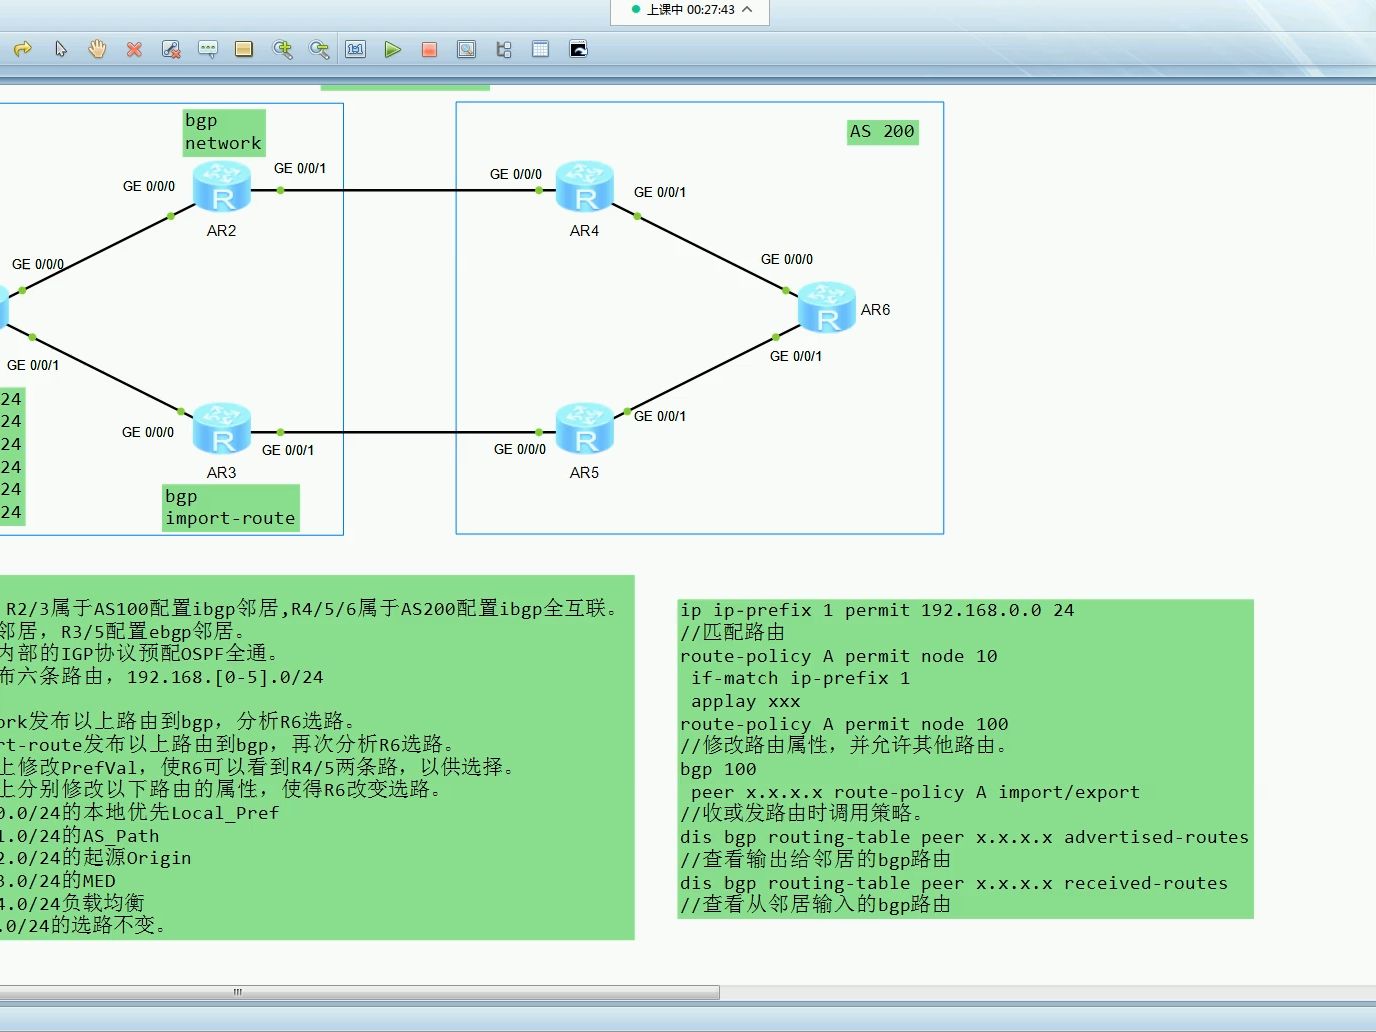Click the horizontal scrollbar thumb
Screen dimensions: 1376x1032
359,992
